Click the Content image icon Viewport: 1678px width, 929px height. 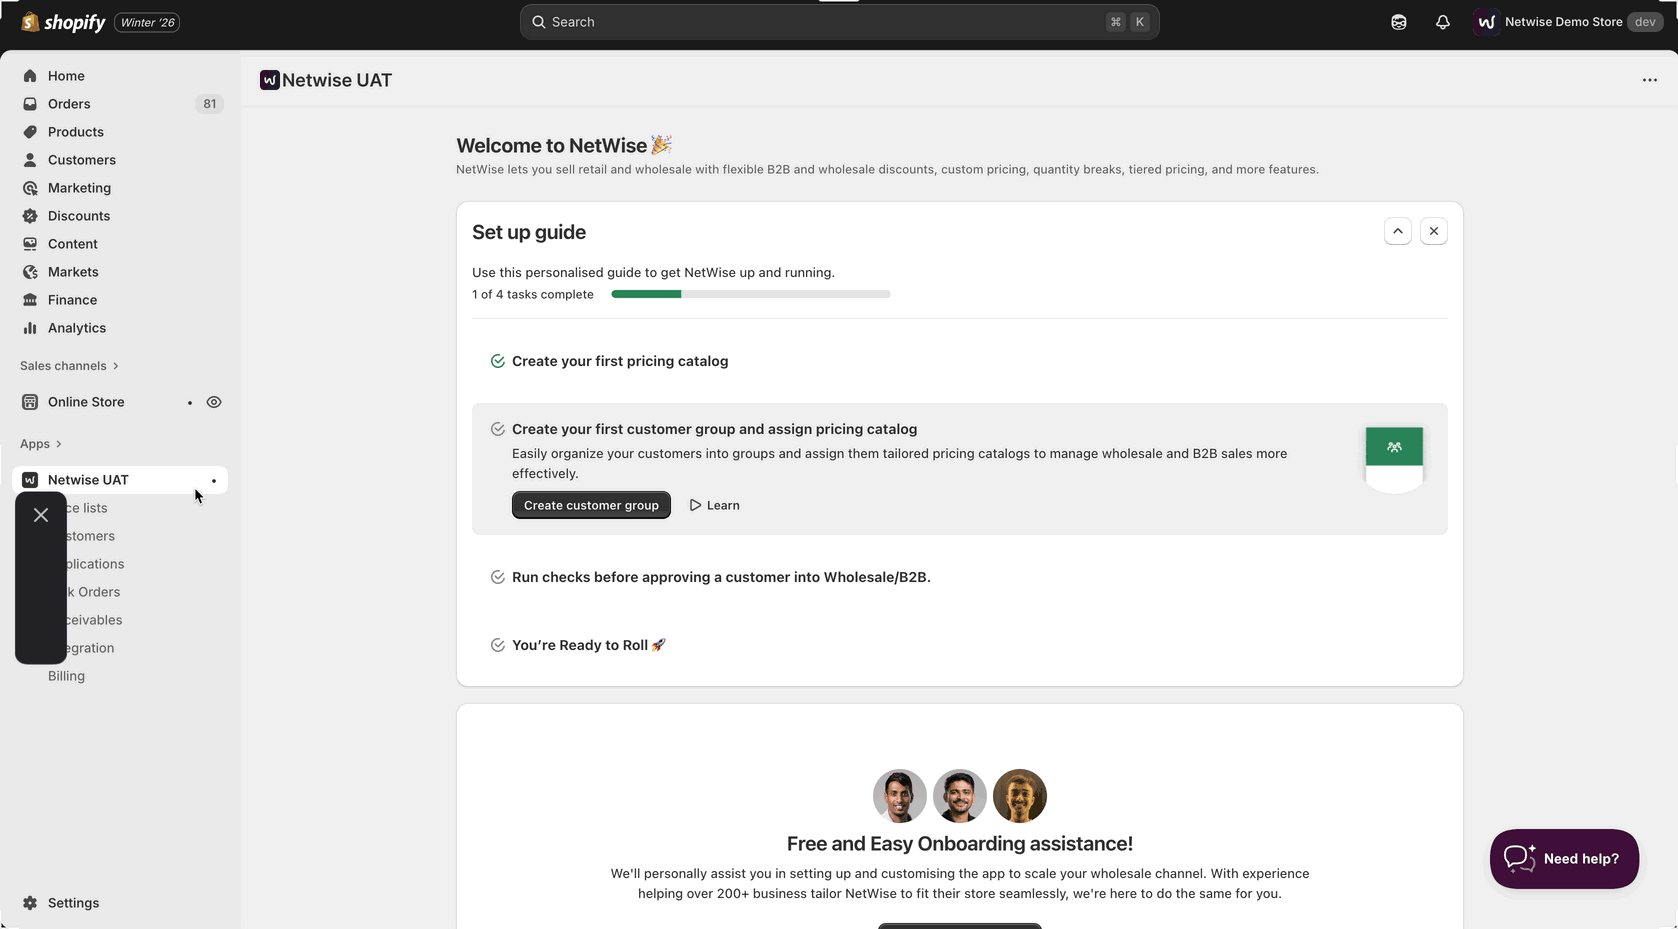[x=30, y=244]
